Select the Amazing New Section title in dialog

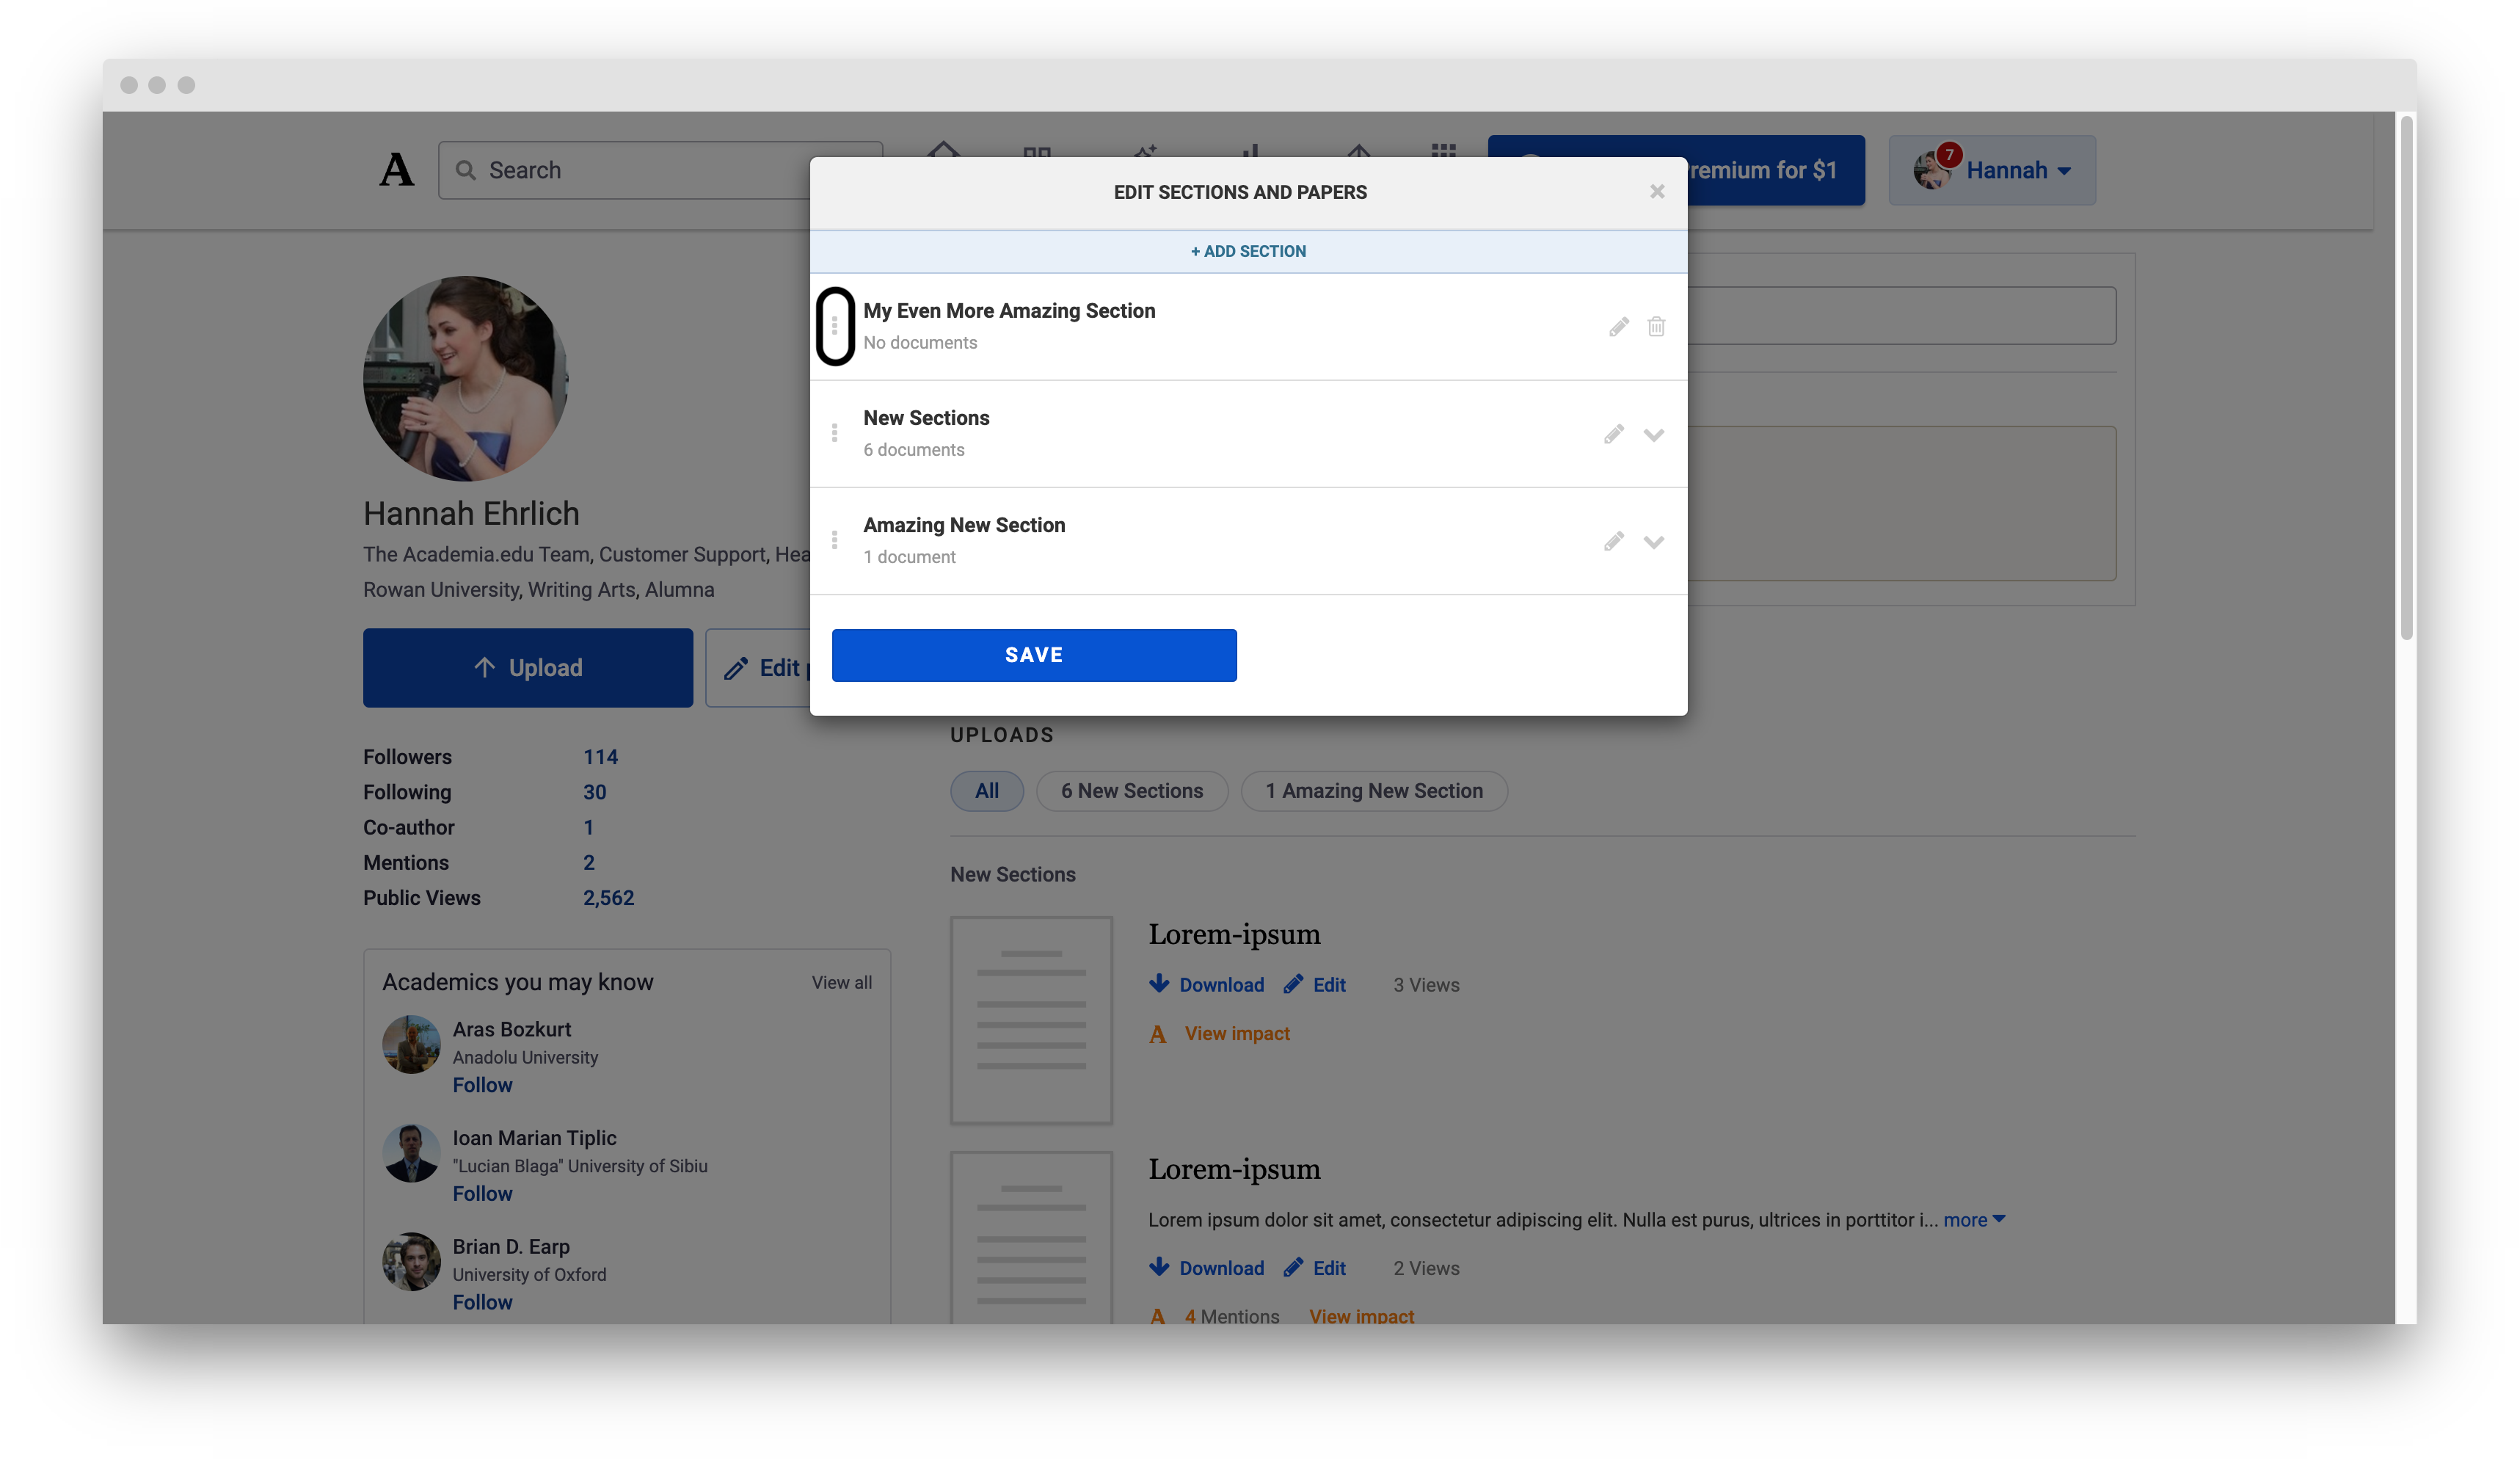[964, 525]
